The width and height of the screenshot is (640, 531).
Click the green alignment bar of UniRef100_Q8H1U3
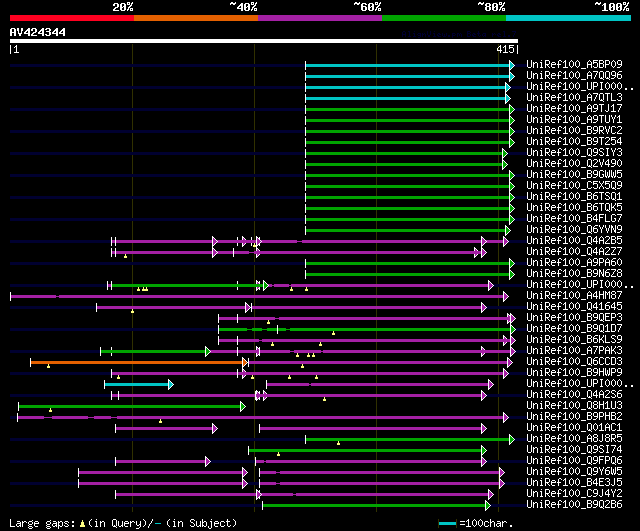131,407
